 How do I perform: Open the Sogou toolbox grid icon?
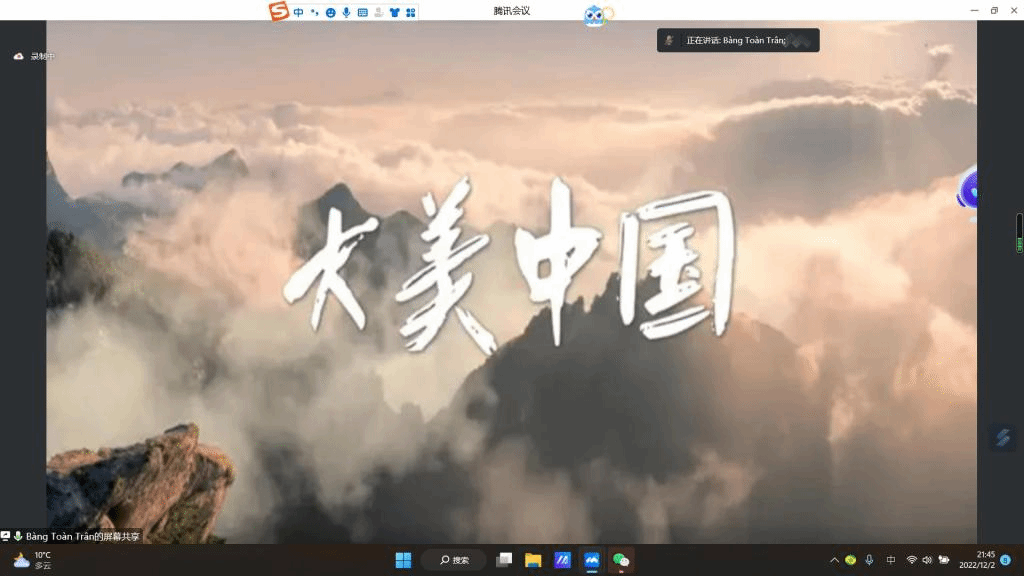(410, 12)
